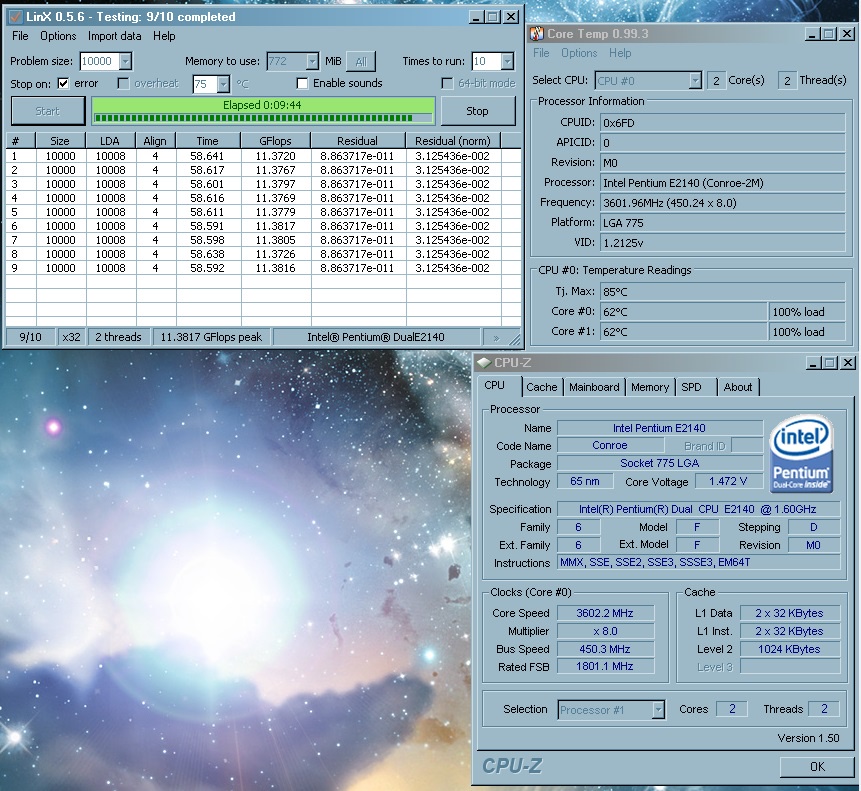Open LinX Import data menu
861x791 pixels.
click(x=114, y=36)
